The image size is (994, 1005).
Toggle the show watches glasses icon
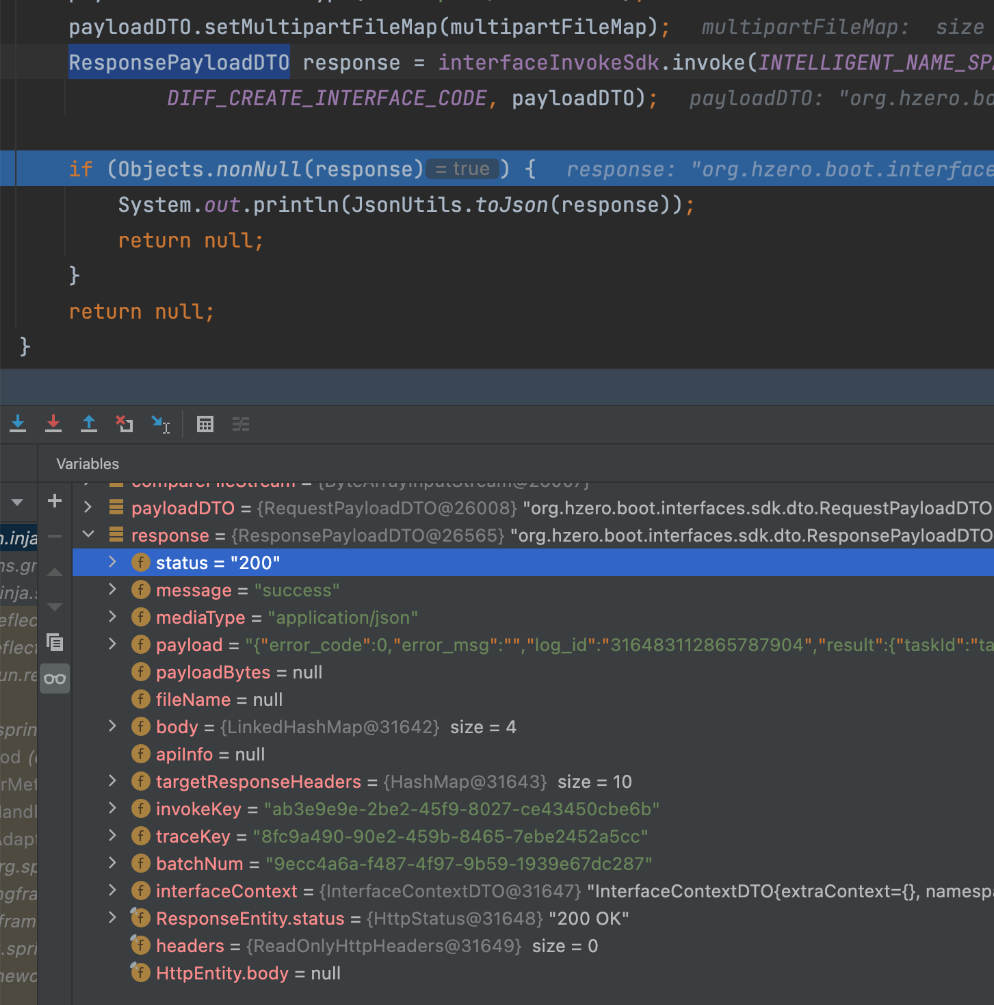pyautogui.click(x=55, y=678)
